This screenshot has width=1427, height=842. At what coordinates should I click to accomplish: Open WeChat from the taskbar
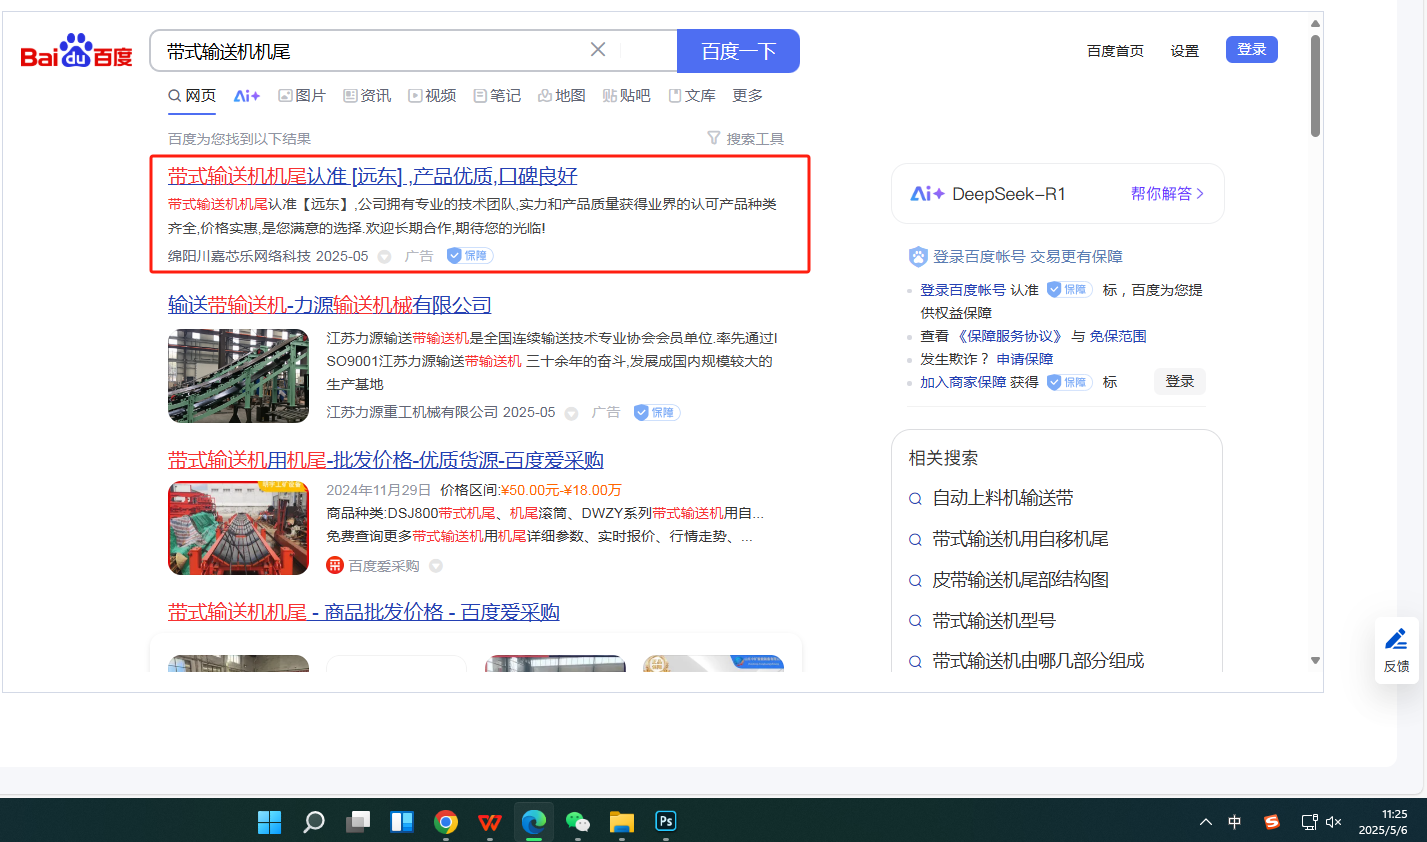(x=577, y=822)
